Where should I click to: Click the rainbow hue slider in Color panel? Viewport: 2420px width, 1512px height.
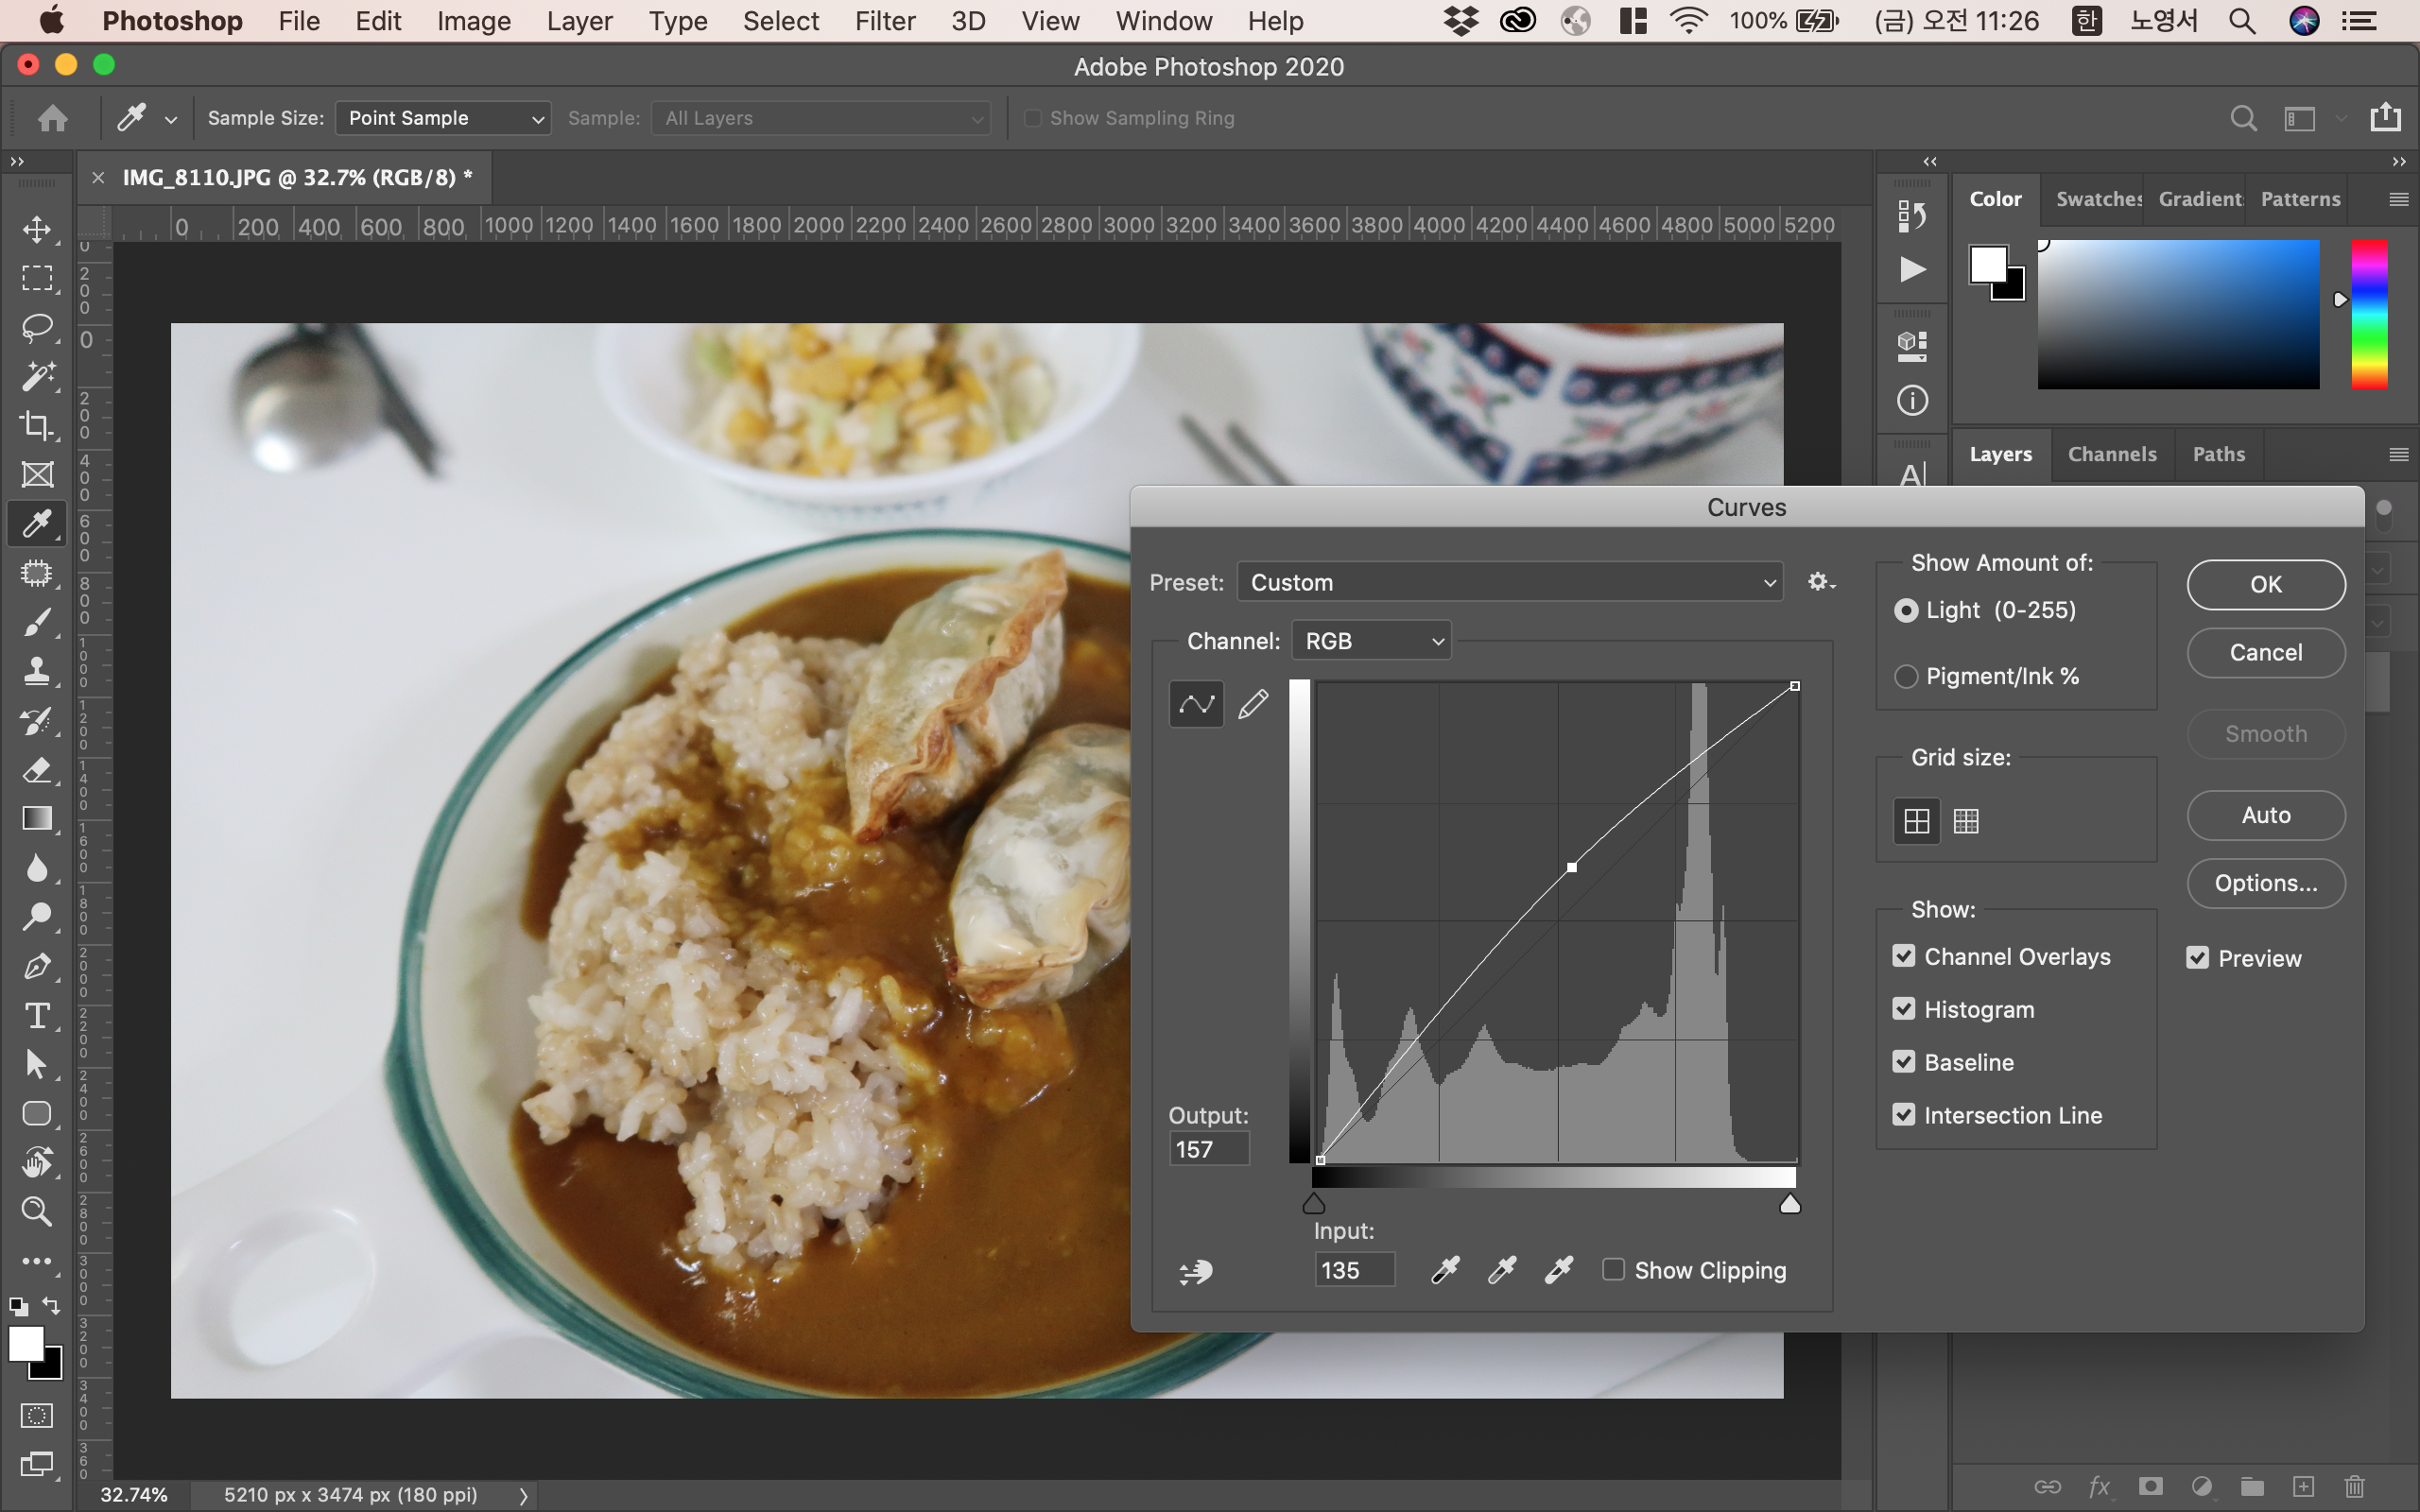(2368, 314)
